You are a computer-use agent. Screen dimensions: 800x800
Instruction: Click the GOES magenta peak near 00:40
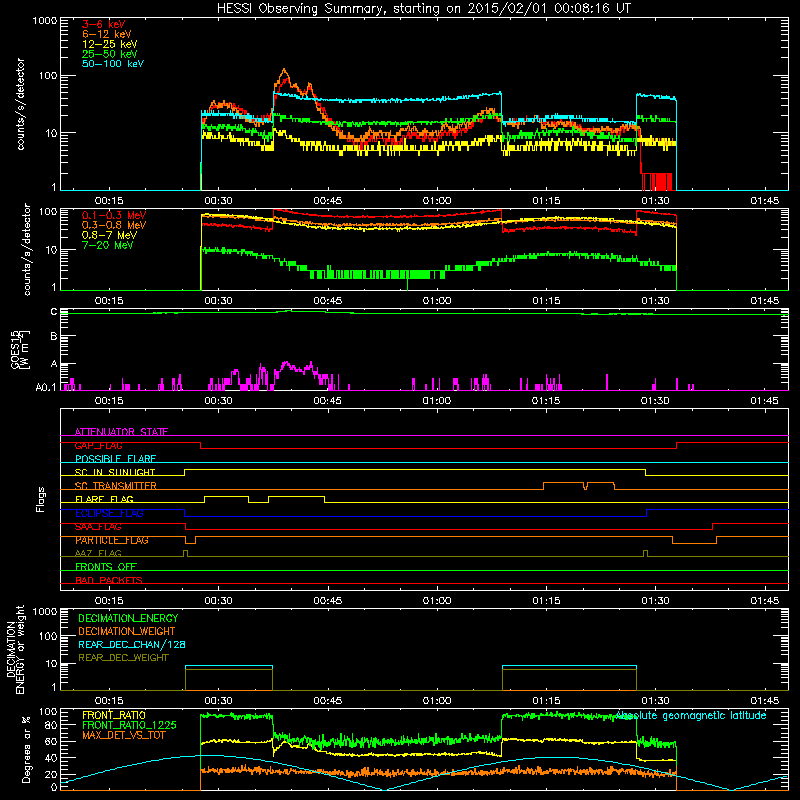[286, 364]
